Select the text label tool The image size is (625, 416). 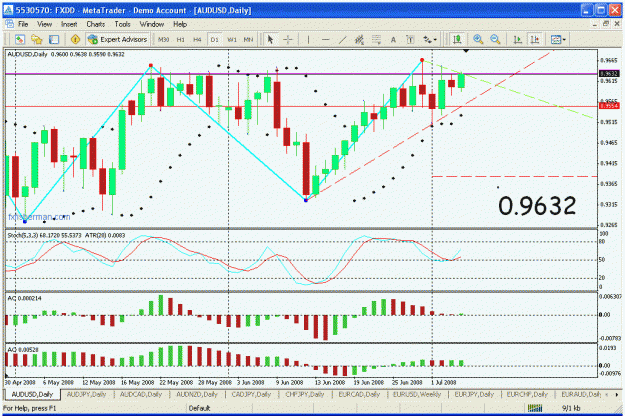coord(410,39)
